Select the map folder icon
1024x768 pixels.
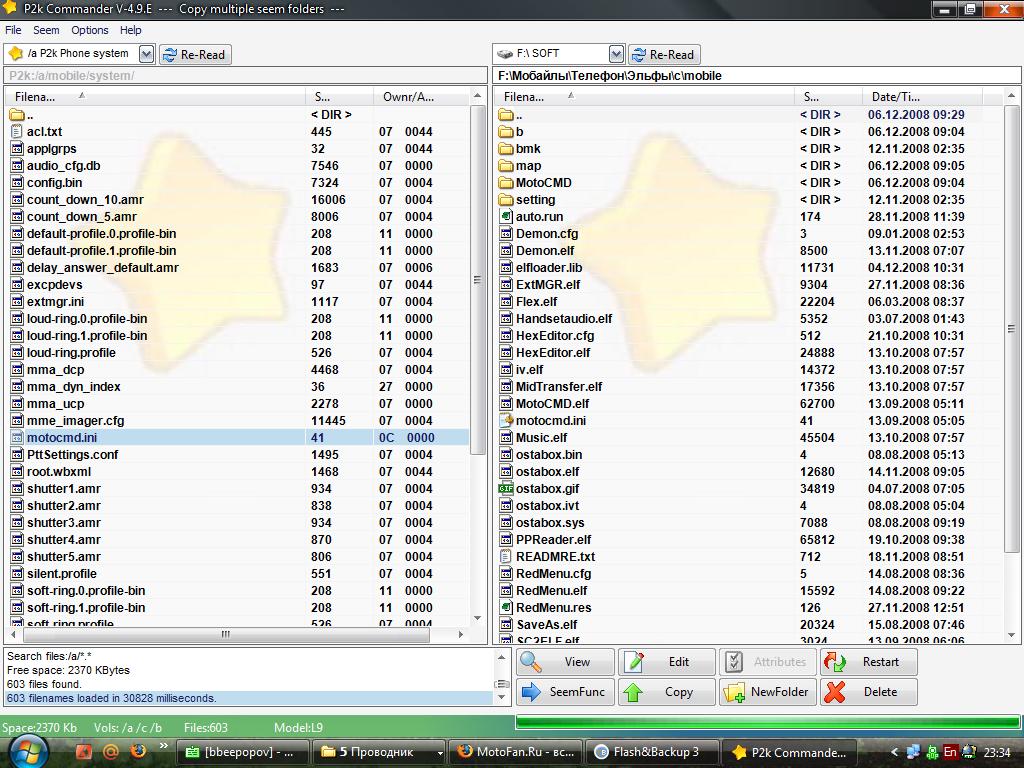(506, 166)
